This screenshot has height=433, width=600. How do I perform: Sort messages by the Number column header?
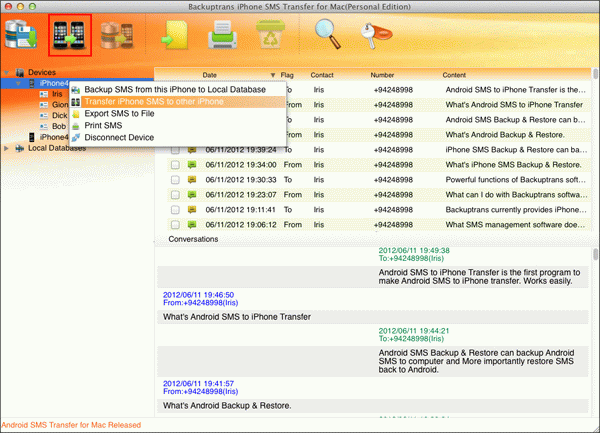click(x=382, y=75)
